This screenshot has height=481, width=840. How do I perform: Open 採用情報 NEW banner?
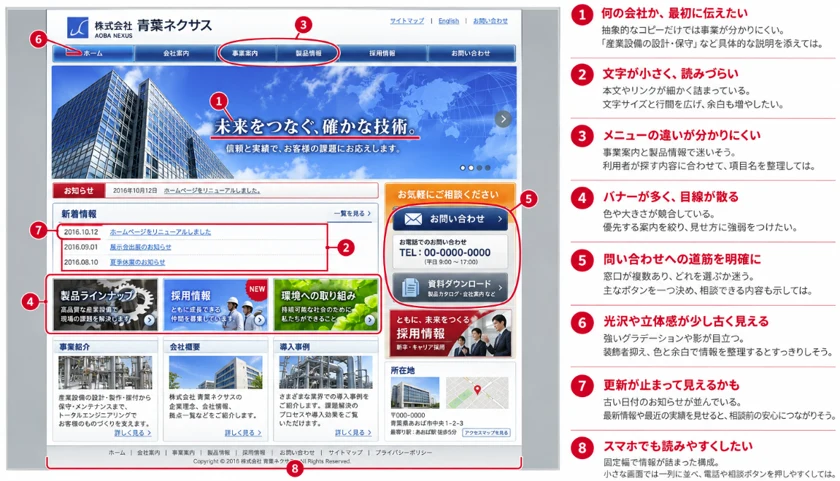click(215, 304)
